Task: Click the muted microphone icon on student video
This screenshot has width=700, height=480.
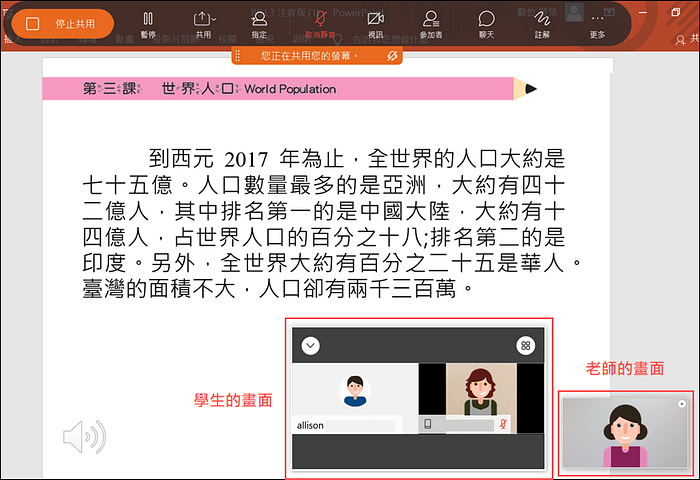Action: [503, 424]
